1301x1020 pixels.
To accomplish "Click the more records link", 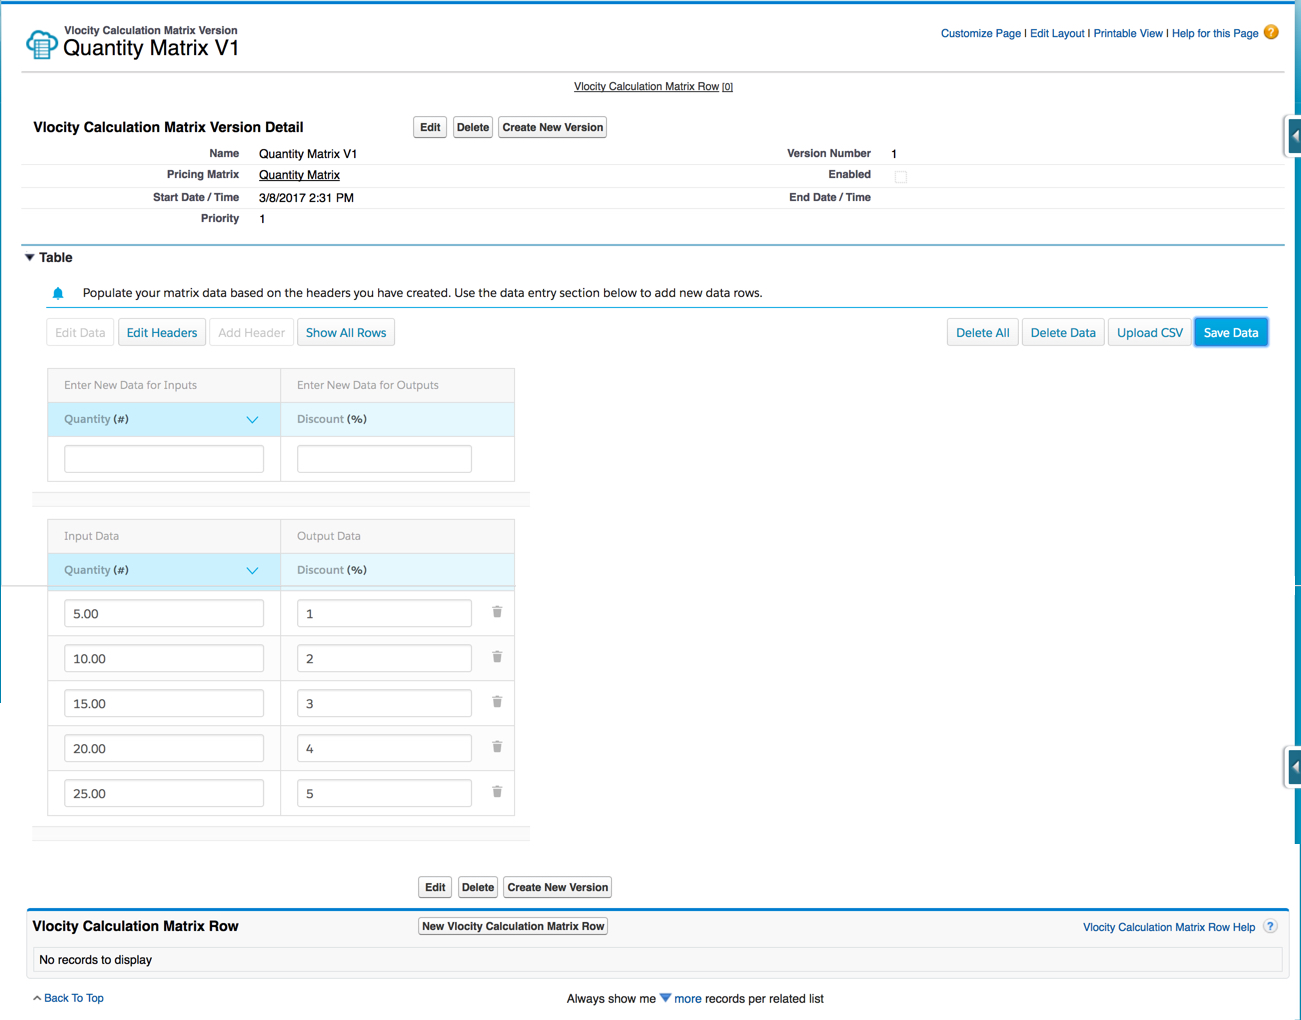I will (x=688, y=998).
